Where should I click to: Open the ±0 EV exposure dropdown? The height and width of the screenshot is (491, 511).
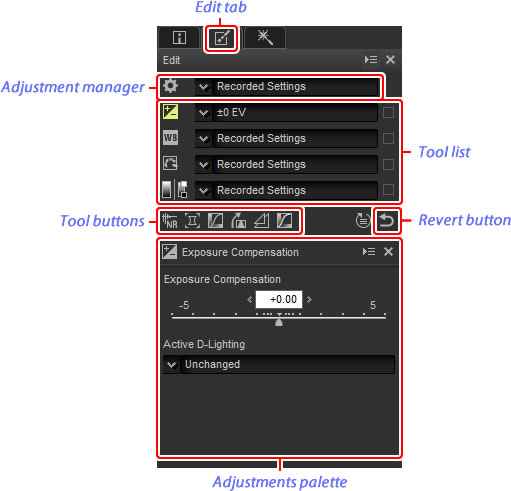tap(286, 112)
